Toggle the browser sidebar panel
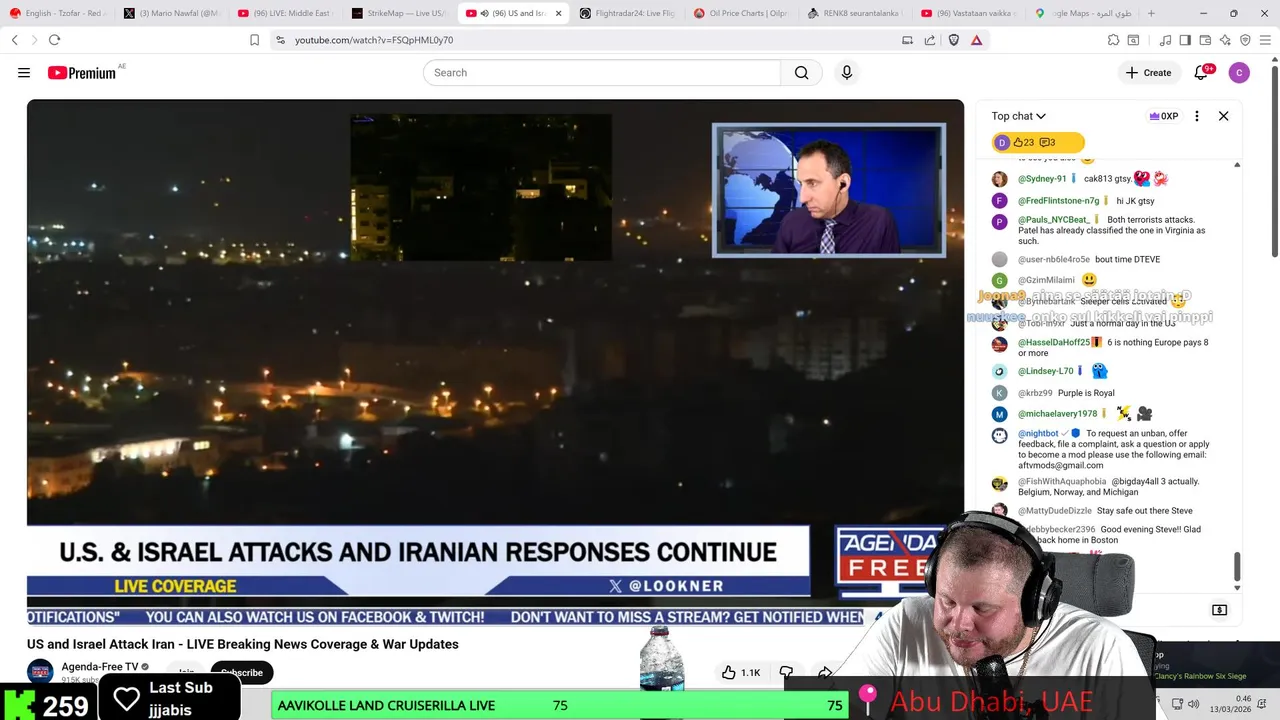 point(1185,40)
